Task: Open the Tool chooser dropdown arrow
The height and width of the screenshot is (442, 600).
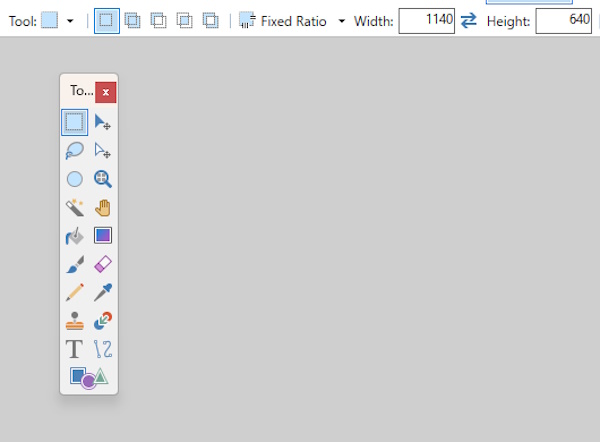Action: coord(70,21)
